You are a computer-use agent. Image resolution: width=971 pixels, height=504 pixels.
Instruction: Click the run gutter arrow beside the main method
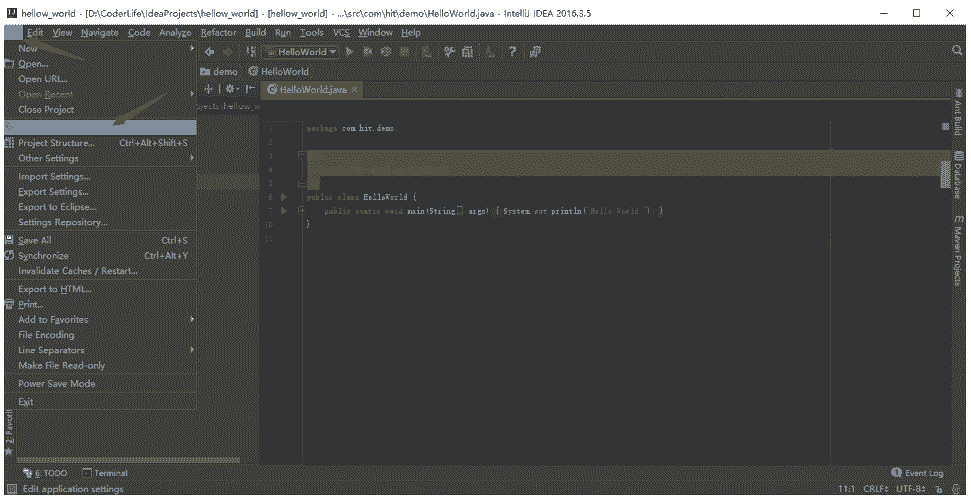(x=284, y=211)
